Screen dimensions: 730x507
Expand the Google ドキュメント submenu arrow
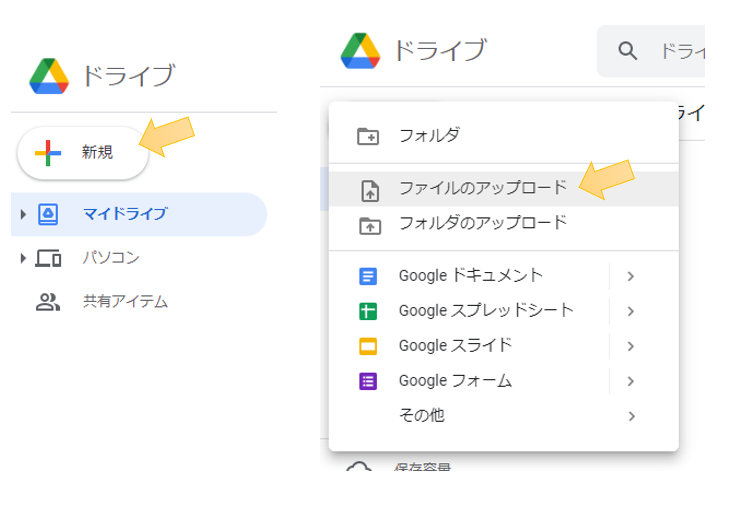(x=631, y=276)
